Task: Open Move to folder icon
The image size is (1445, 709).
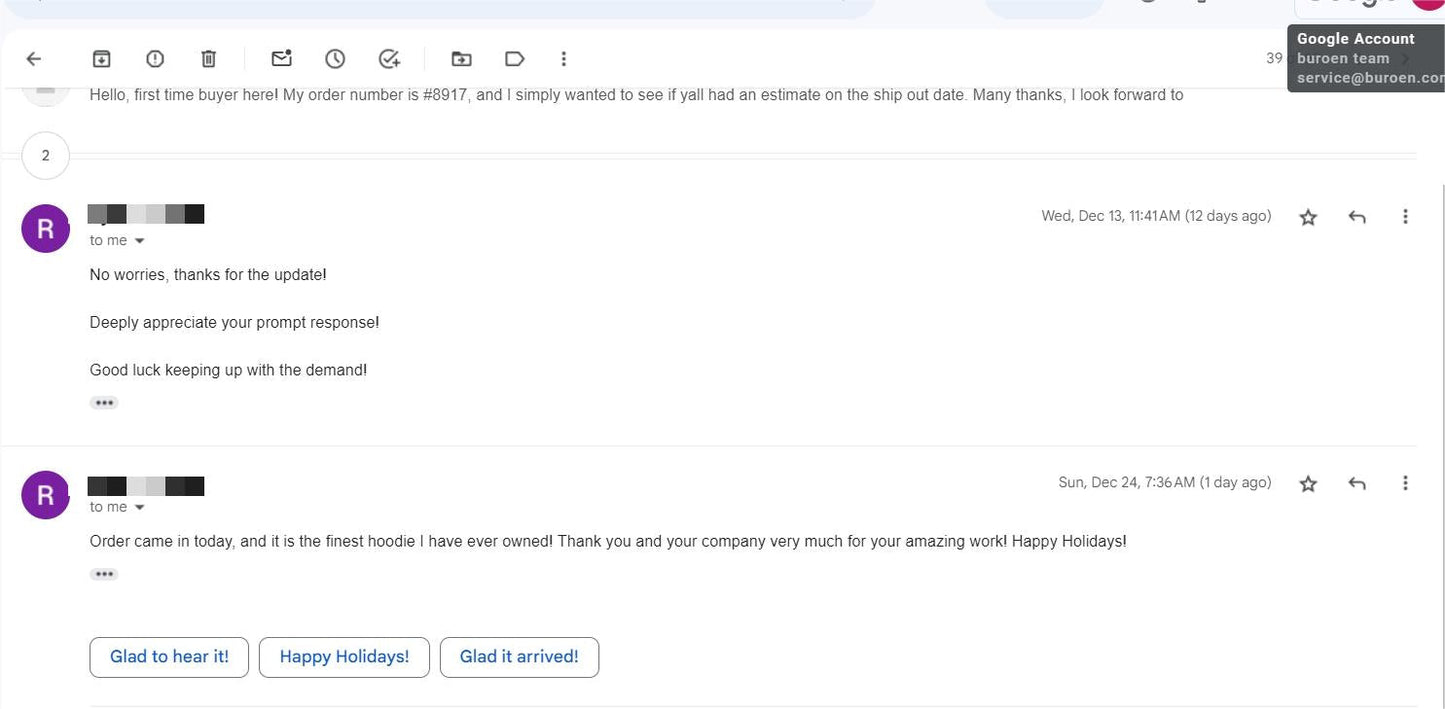Action: coord(461,59)
